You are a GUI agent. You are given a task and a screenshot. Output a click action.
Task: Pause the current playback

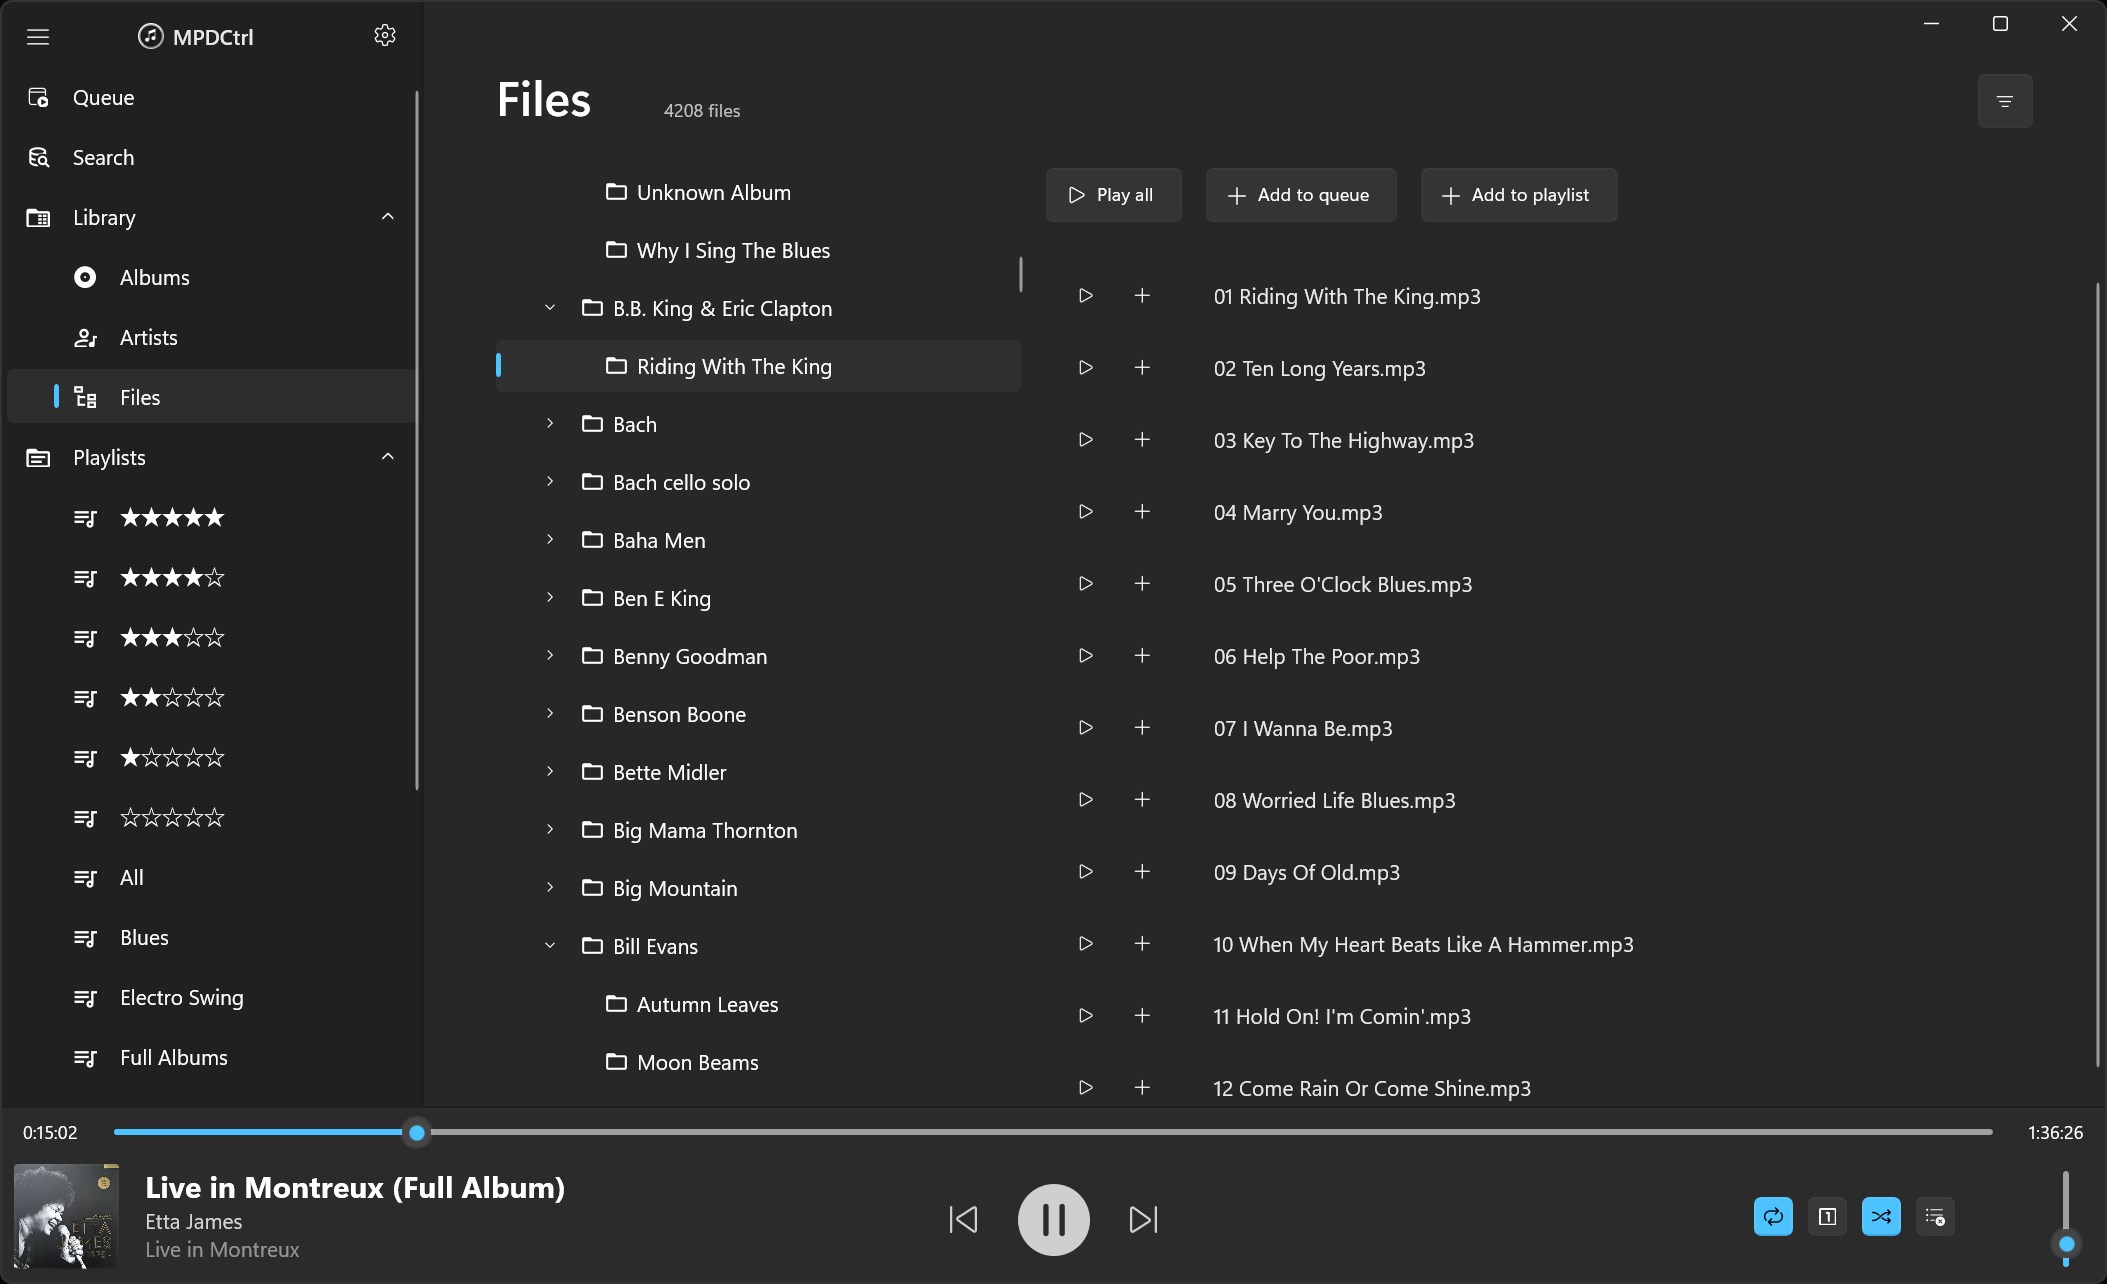pyautogui.click(x=1053, y=1219)
